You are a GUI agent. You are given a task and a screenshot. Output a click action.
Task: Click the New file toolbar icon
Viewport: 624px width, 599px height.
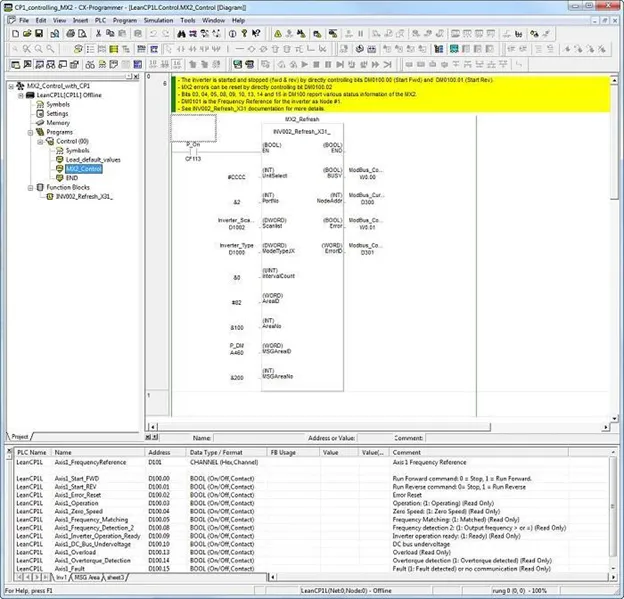16,33
